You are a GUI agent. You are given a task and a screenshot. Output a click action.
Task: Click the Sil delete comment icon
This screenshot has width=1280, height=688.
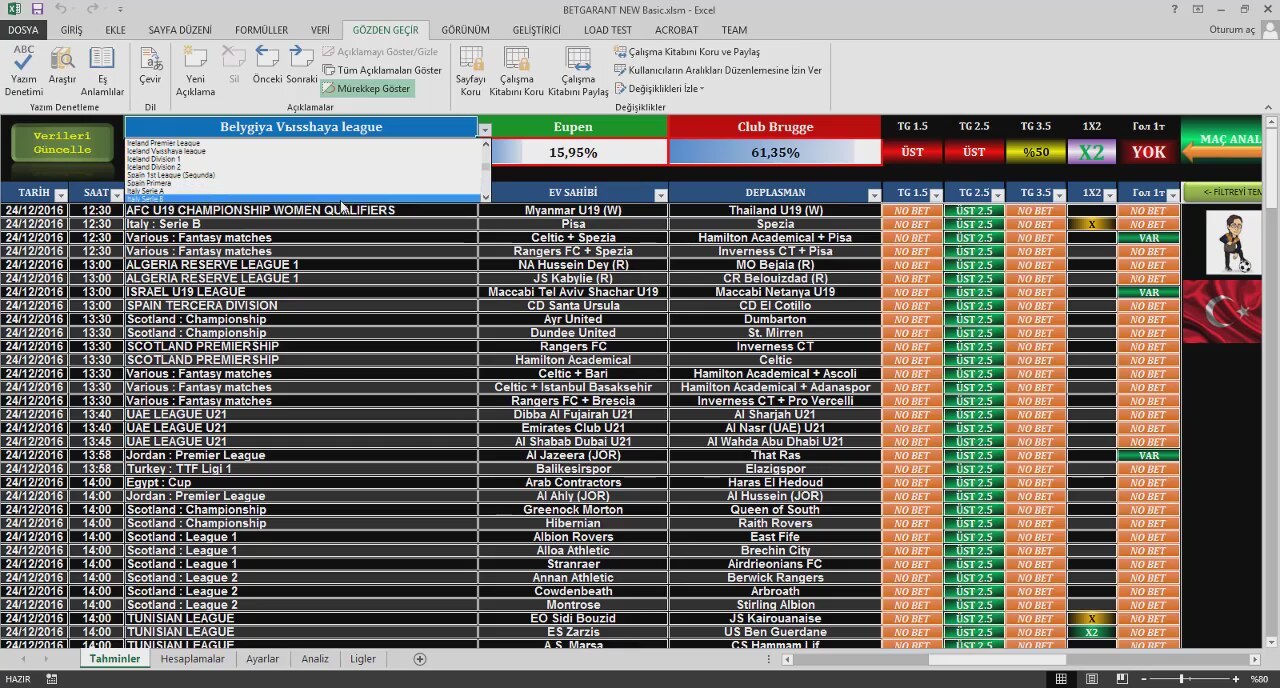(234, 65)
